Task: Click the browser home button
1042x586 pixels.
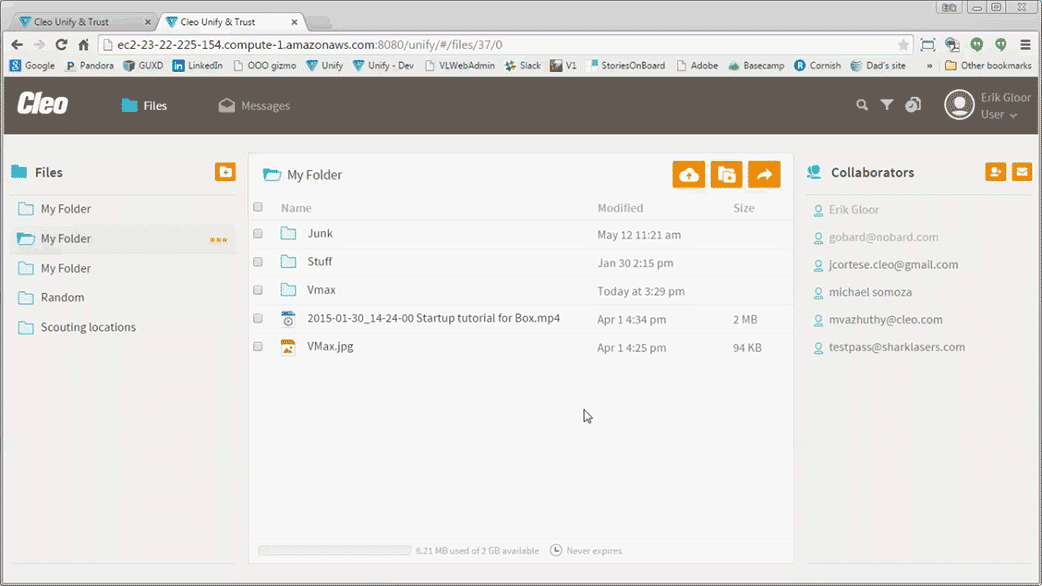Action: click(x=83, y=45)
